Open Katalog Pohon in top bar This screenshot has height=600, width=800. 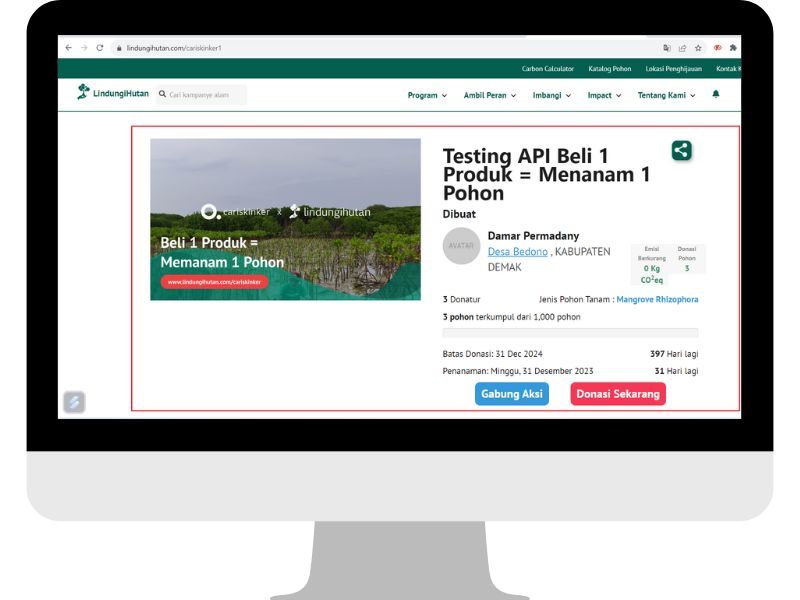click(x=610, y=68)
